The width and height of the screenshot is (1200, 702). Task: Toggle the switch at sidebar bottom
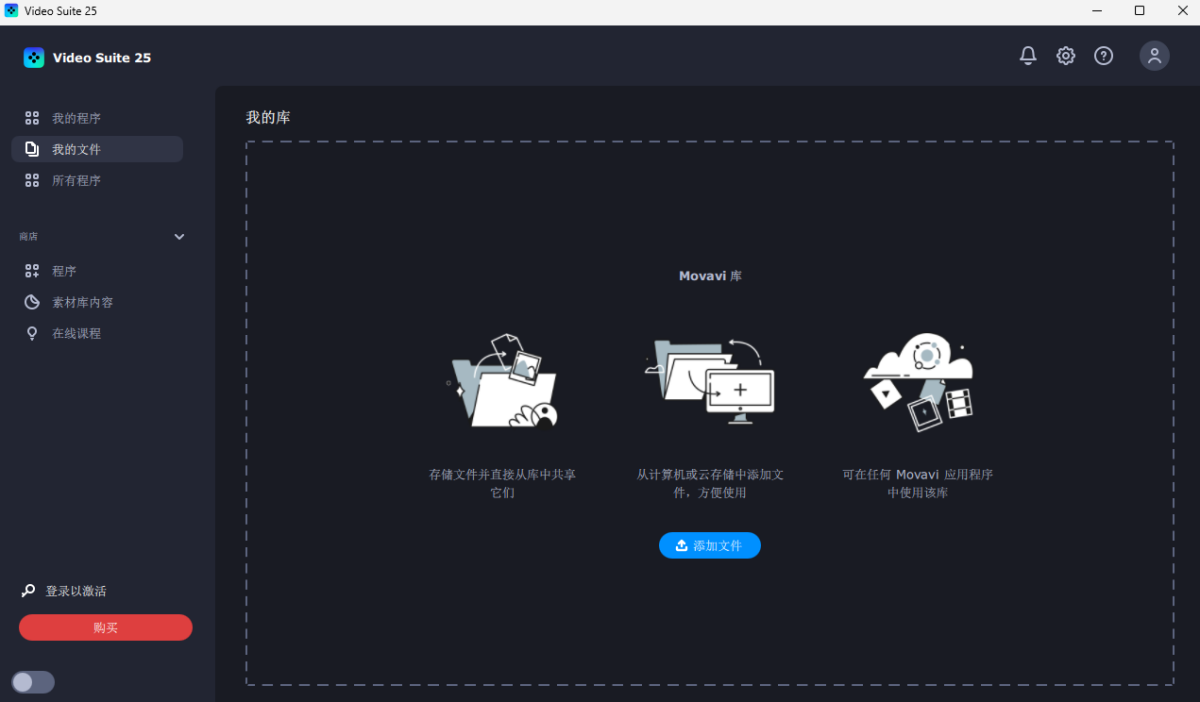[x=33, y=682]
